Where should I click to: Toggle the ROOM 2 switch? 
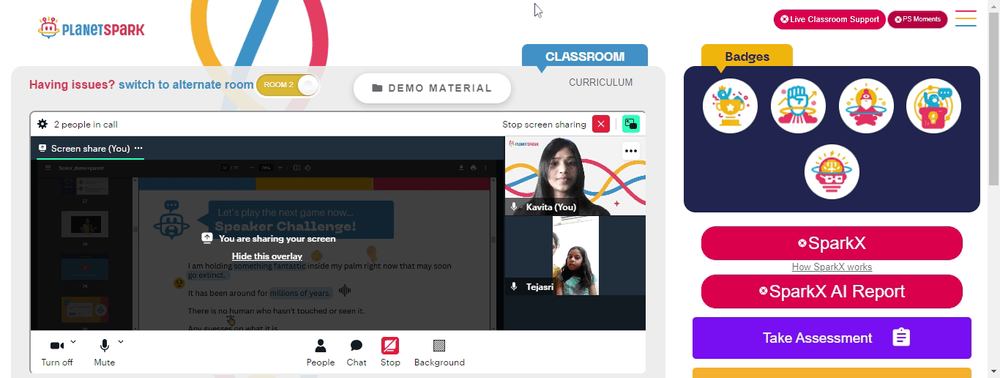tap(287, 85)
